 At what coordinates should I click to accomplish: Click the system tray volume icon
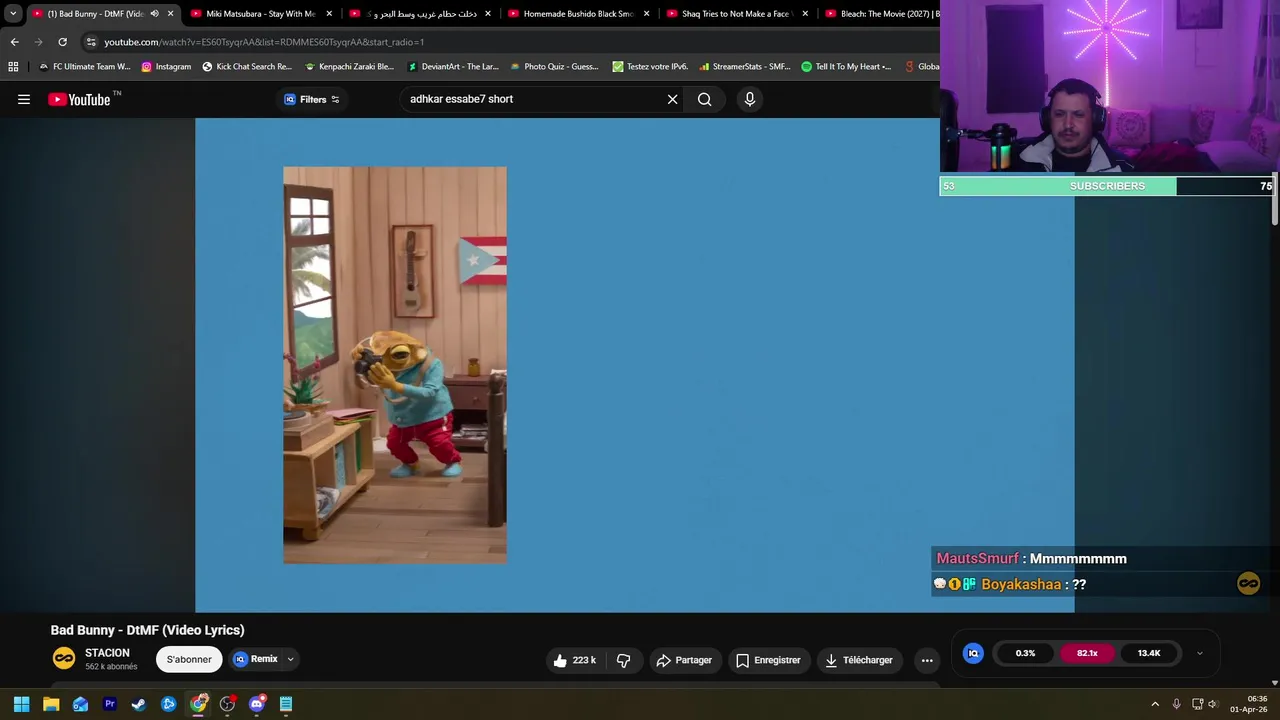click(1212, 704)
